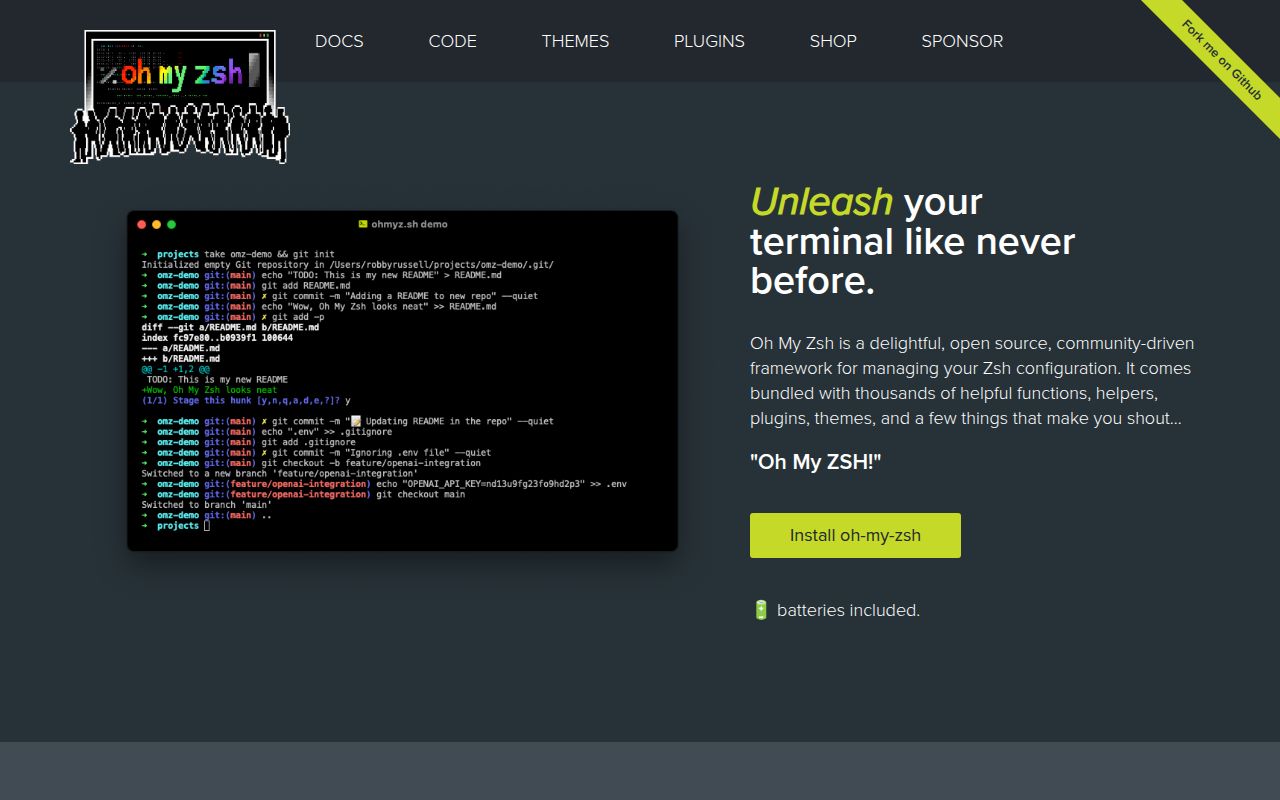Click the 'index fc97e80..b0939f1' terminal line
This screenshot has height=800, width=1280.
[x=217, y=338]
